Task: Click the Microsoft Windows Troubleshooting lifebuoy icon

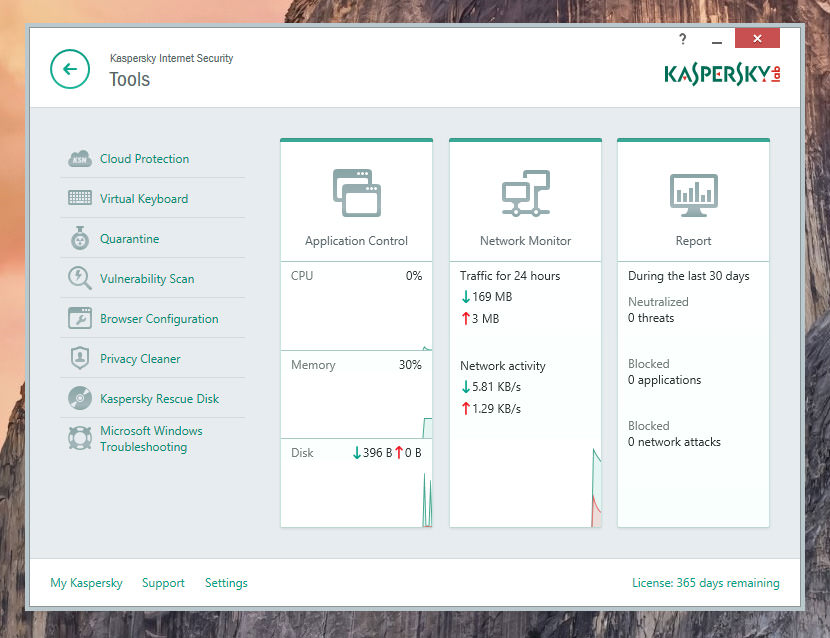Action: [x=80, y=438]
